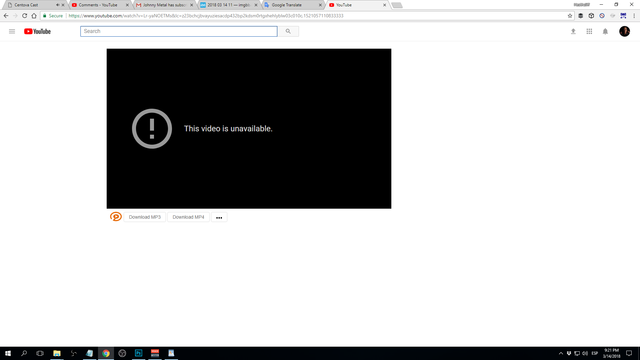This screenshot has height=360, width=640.
Task: Reload the current page
Action: tap(24, 16)
